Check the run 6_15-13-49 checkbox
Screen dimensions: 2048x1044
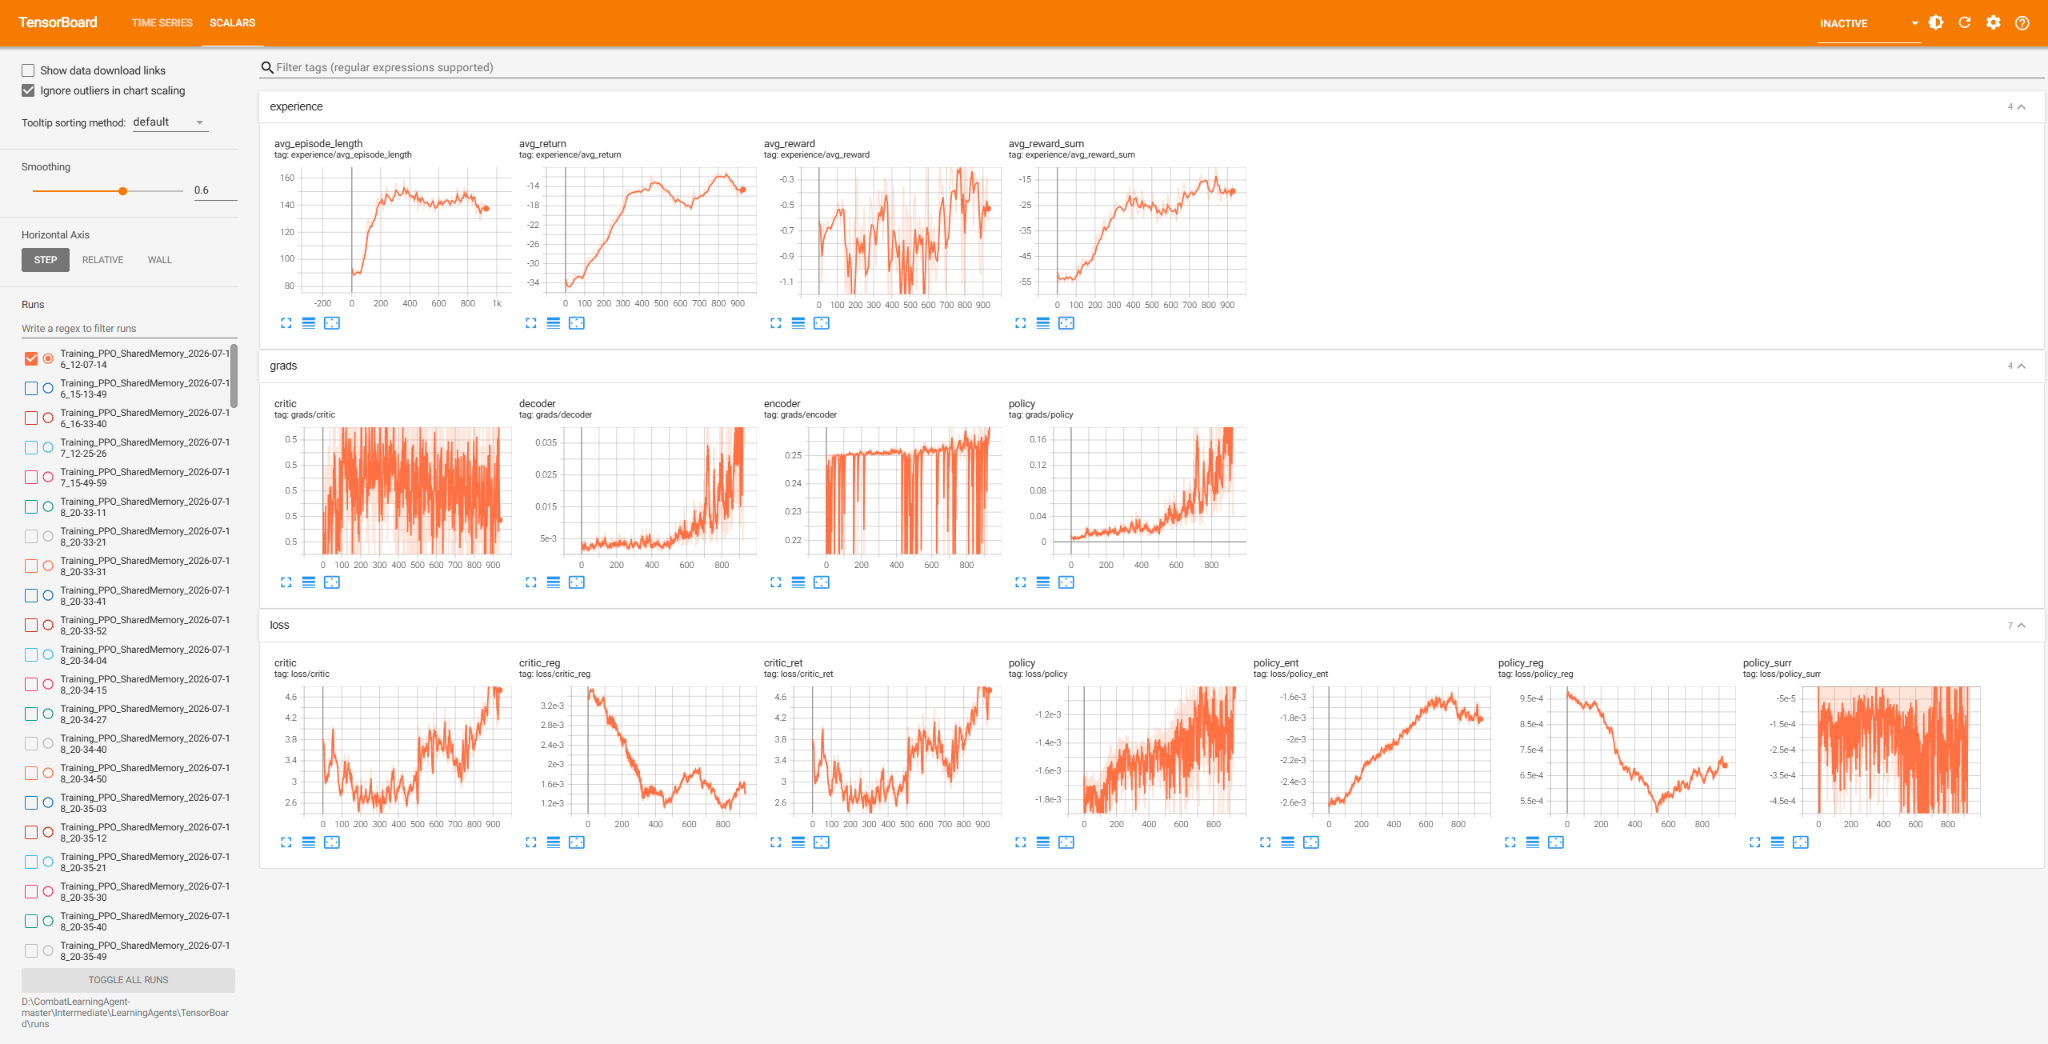click(31, 388)
